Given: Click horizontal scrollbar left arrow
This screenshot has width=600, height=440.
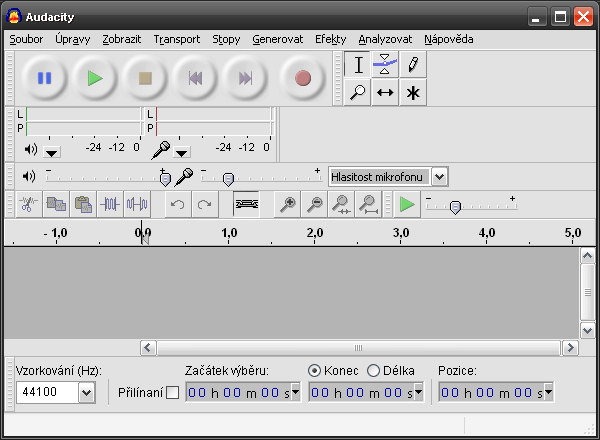Looking at the screenshot, I should coord(148,348).
